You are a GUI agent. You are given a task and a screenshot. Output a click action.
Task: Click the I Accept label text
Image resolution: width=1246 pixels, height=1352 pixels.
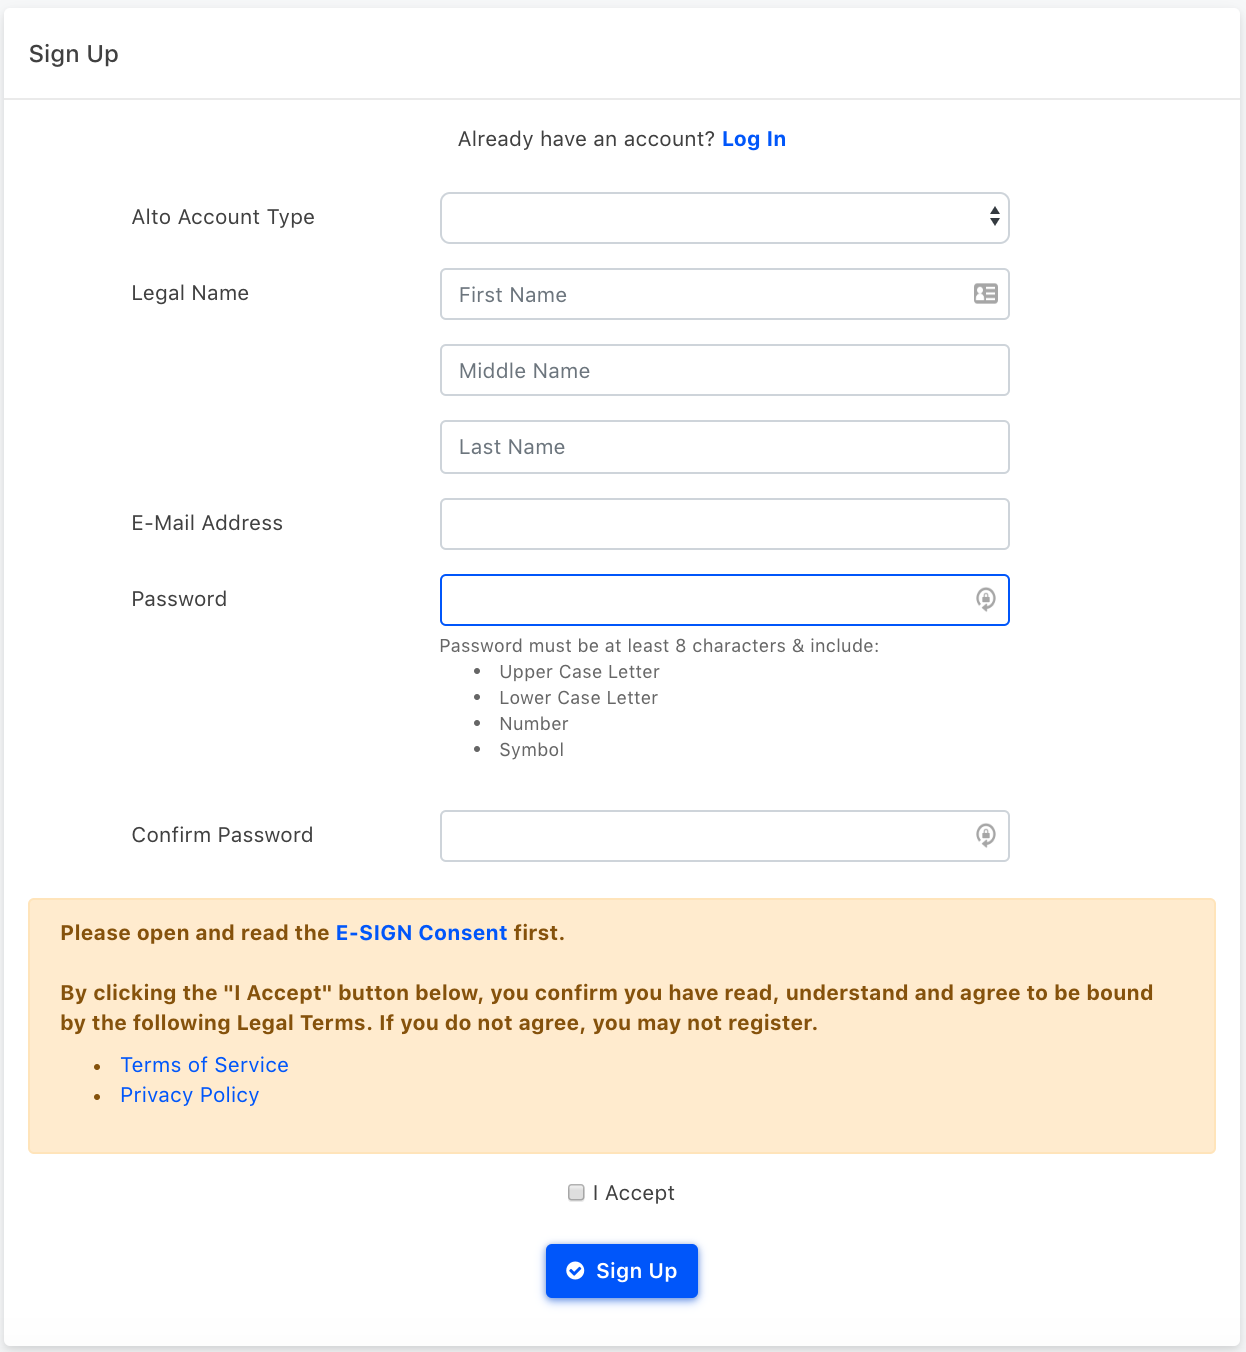pos(634,1193)
